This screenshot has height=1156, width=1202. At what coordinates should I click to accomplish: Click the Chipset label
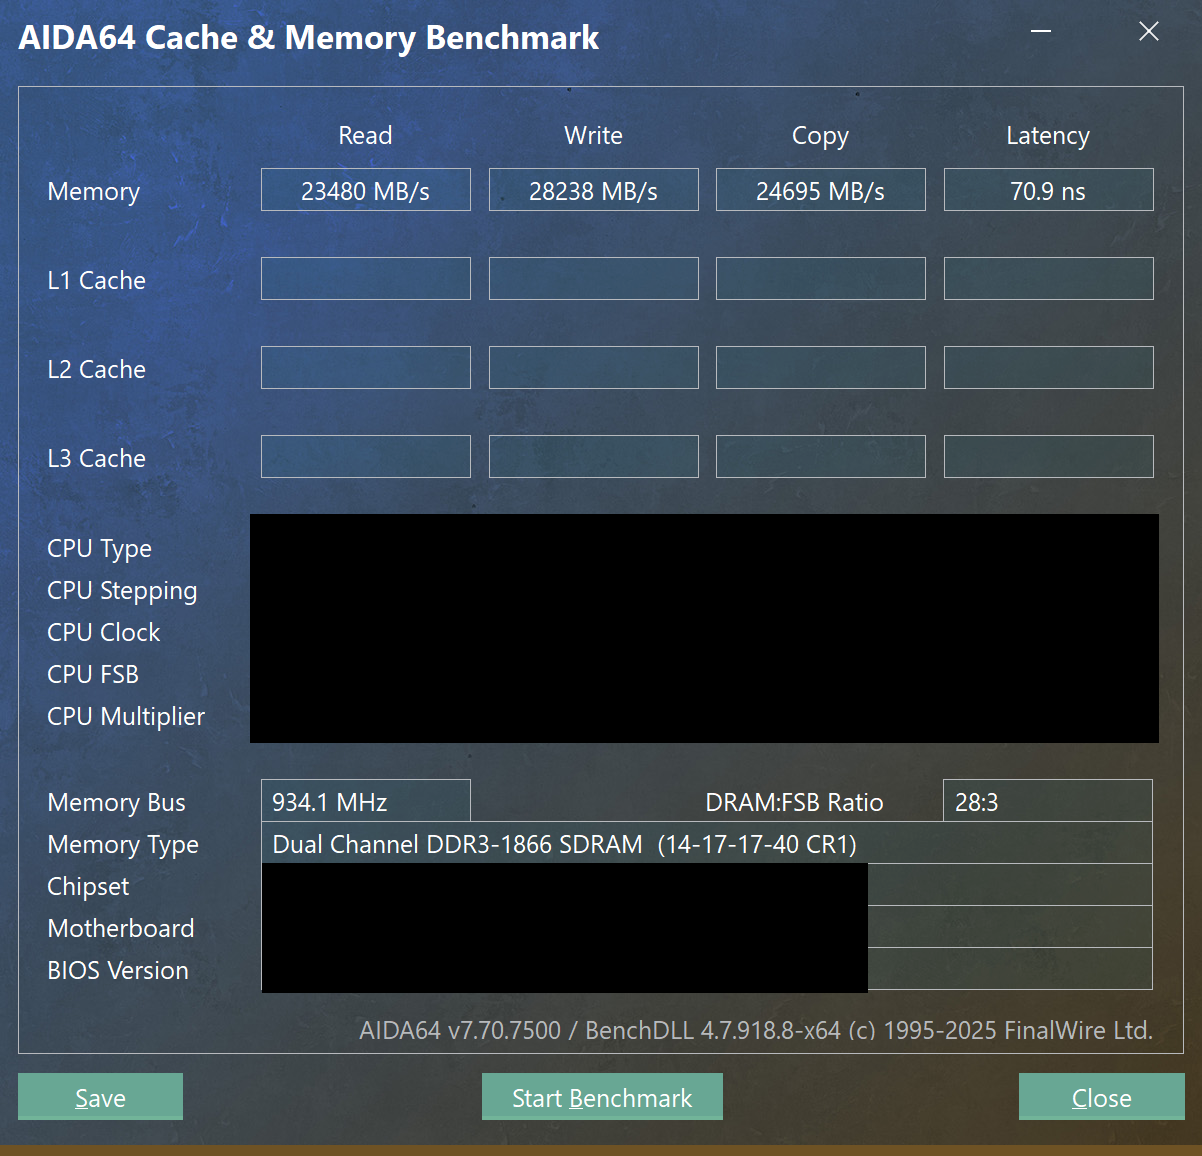click(x=88, y=887)
